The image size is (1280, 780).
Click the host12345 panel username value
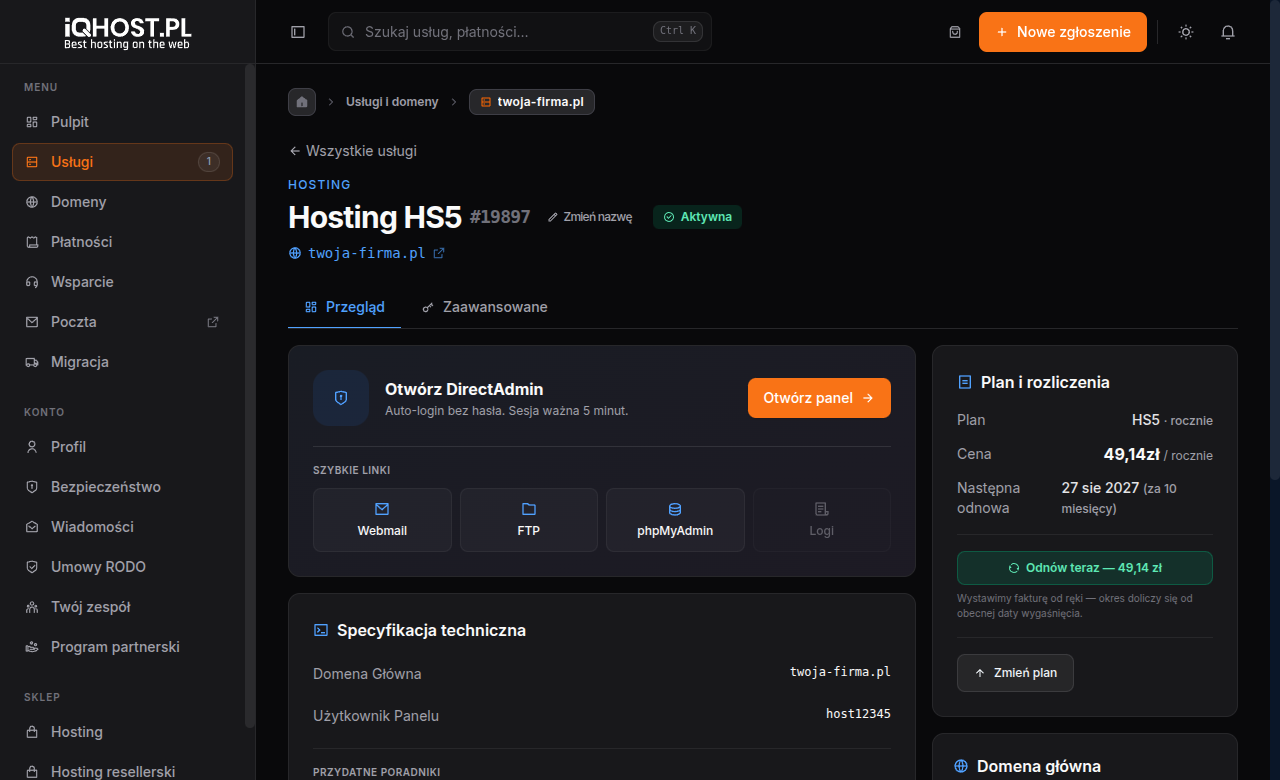[x=858, y=714]
